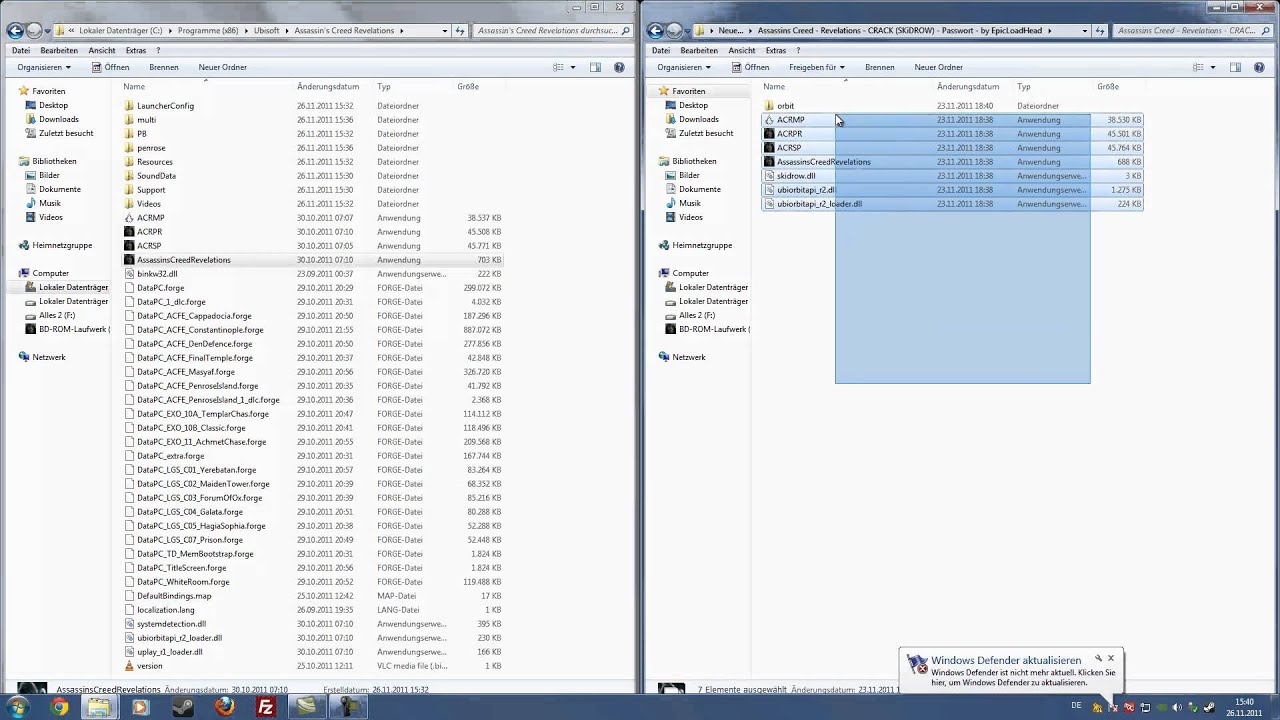Go back in right Explorer window
The height and width of the screenshot is (720, 1280).
[655, 31]
